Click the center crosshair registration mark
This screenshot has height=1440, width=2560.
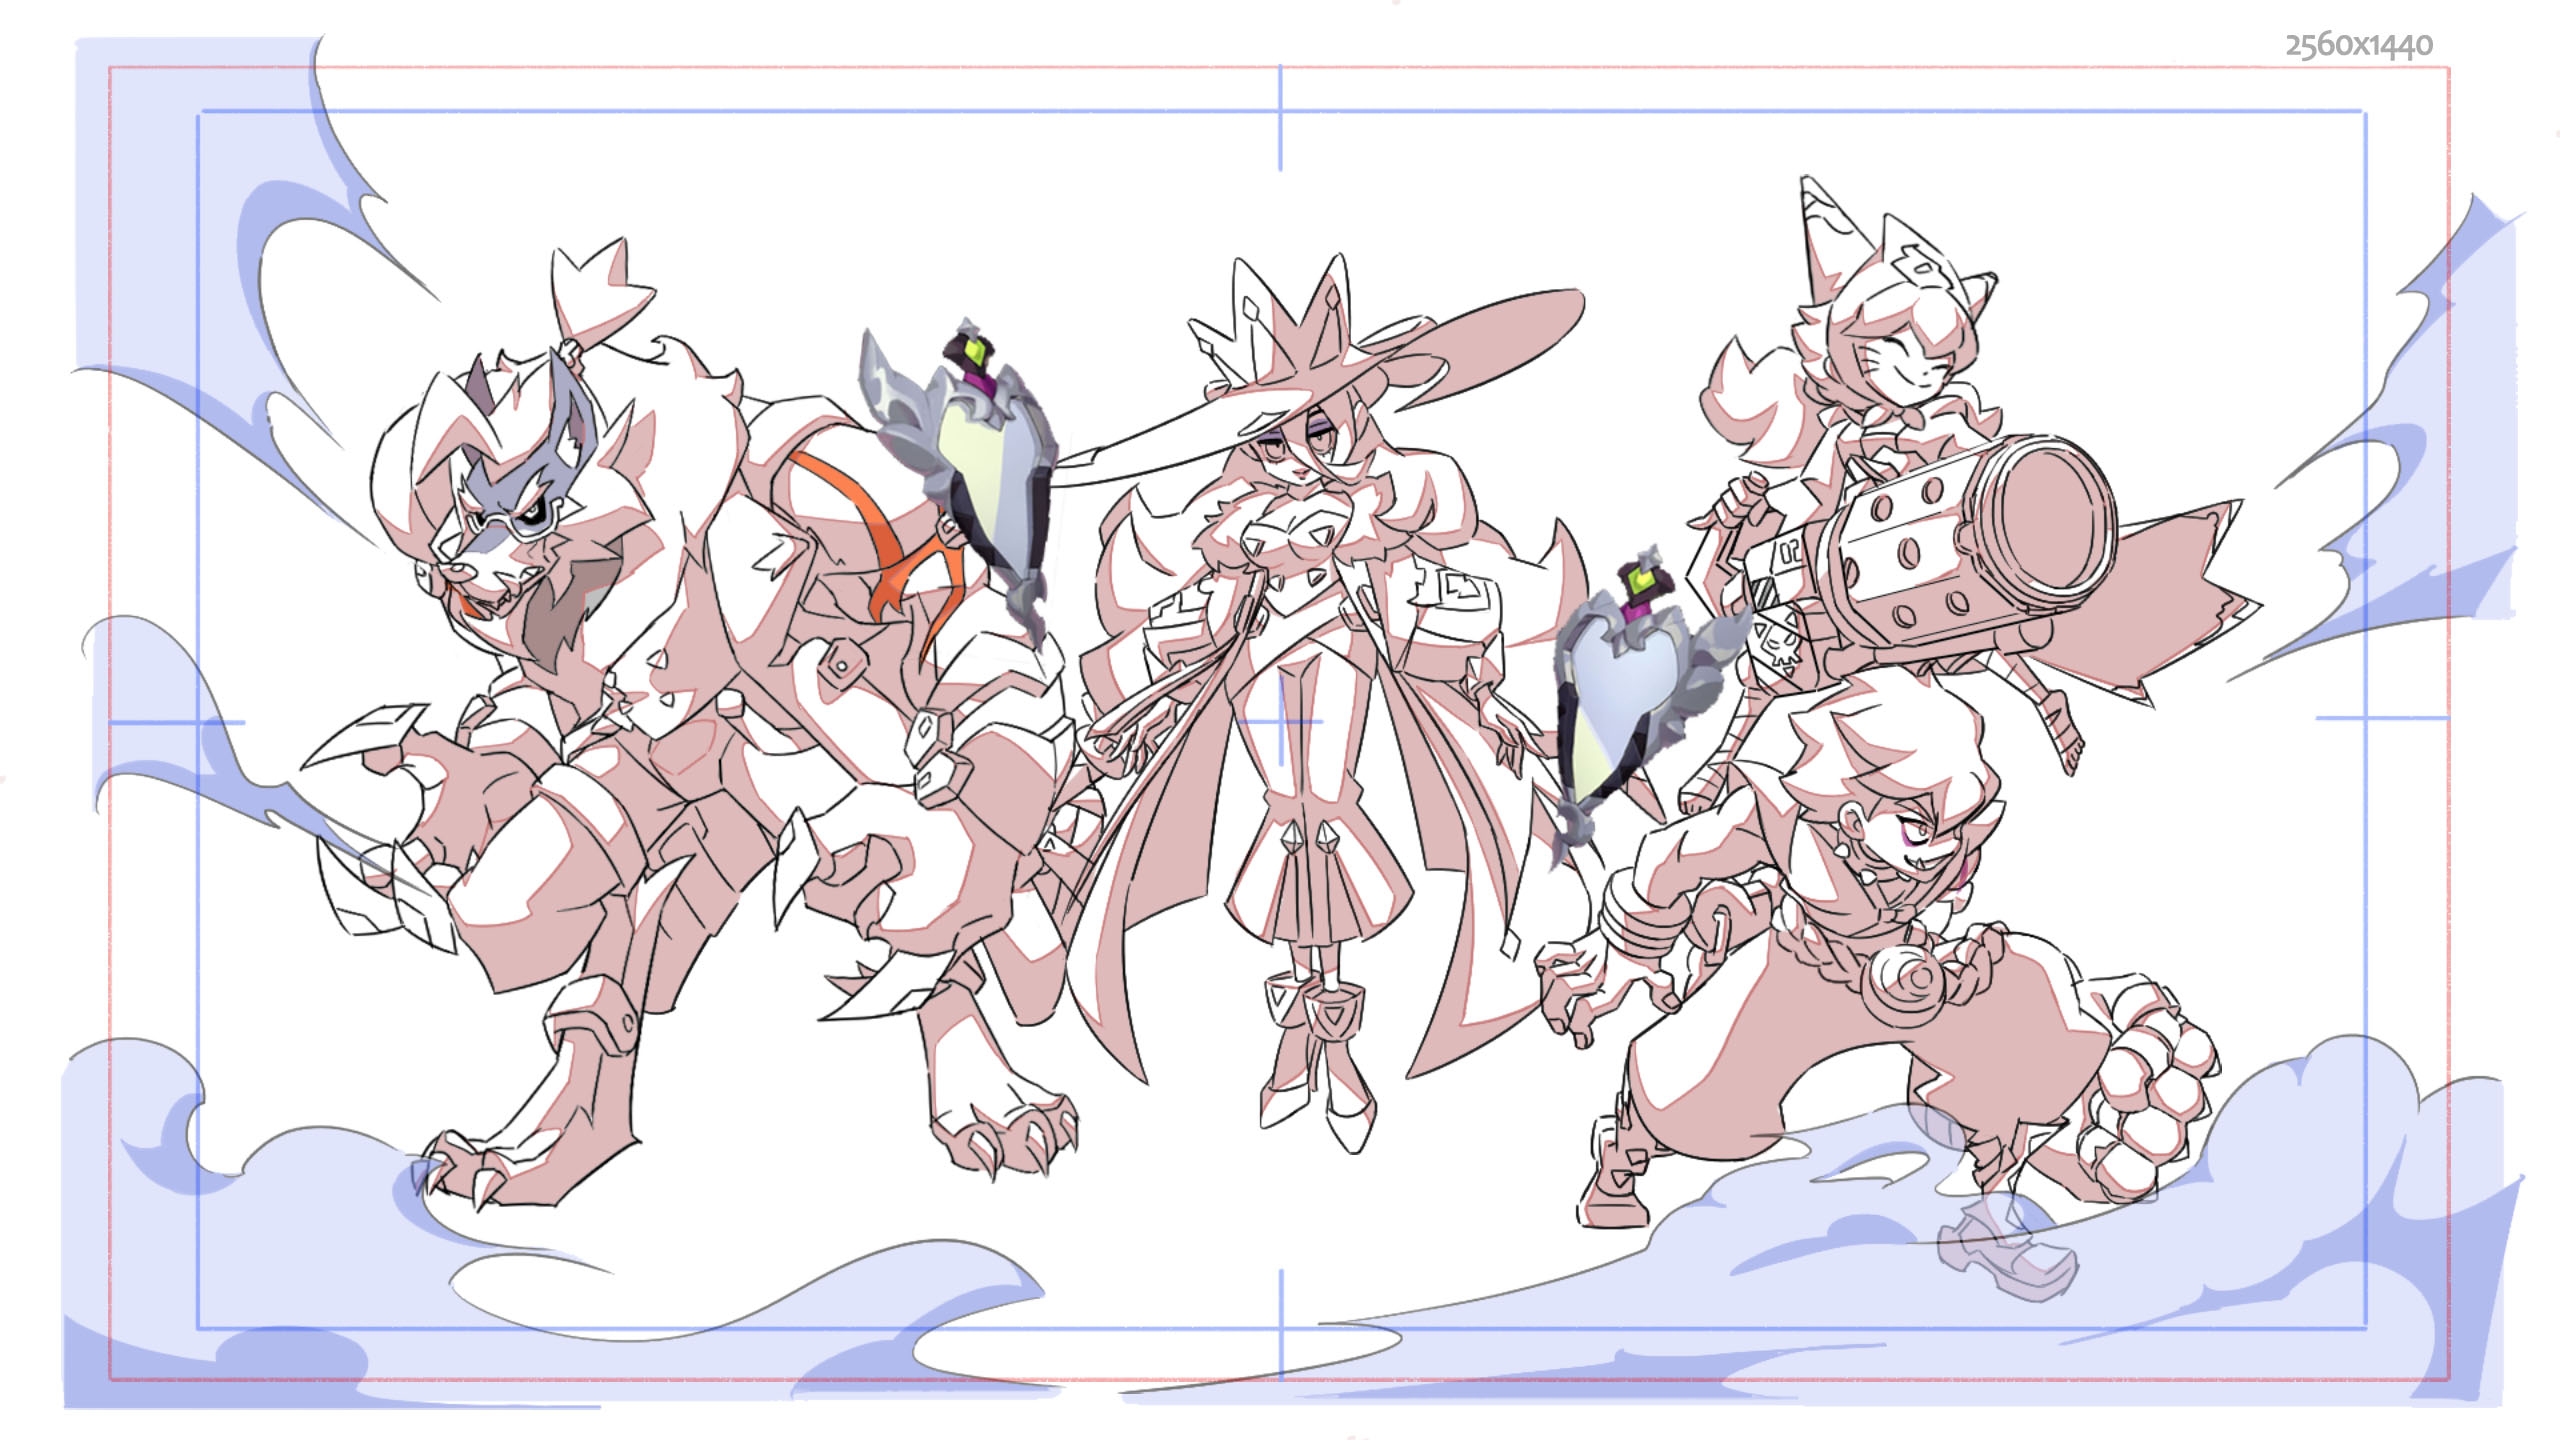pyautogui.click(x=1281, y=720)
